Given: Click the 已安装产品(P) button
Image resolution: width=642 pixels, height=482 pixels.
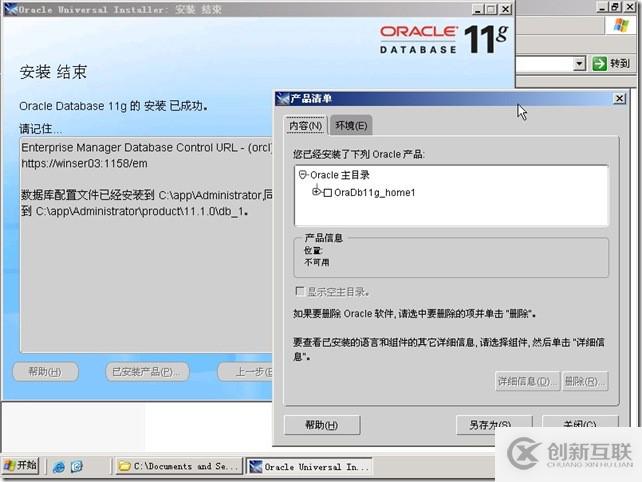Looking at the screenshot, I should [x=147, y=372].
